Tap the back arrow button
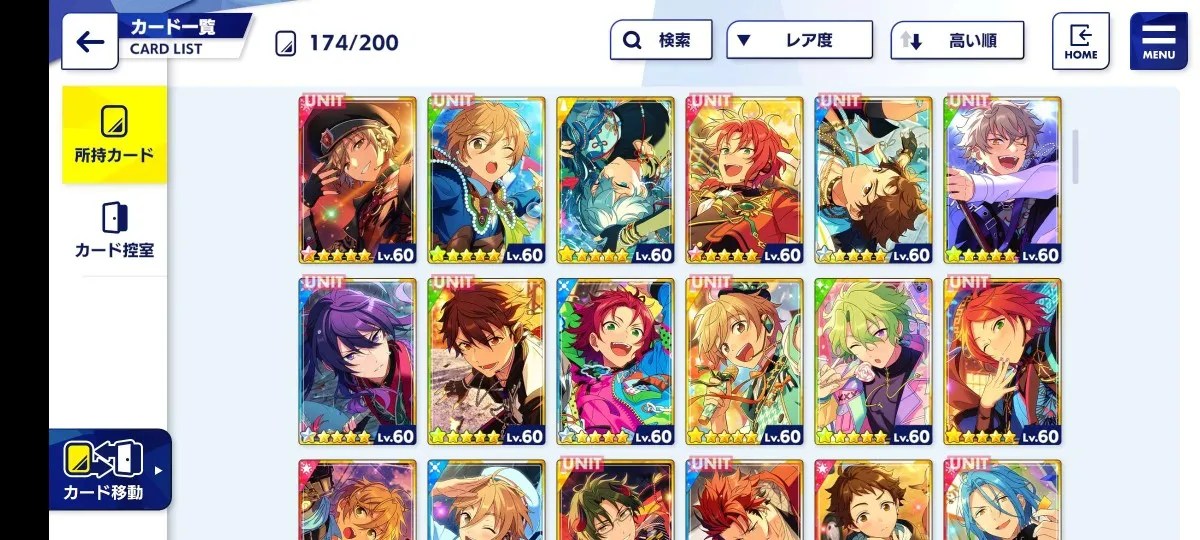Image resolution: width=1200 pixels, height=540 pixels. [90, 41]
